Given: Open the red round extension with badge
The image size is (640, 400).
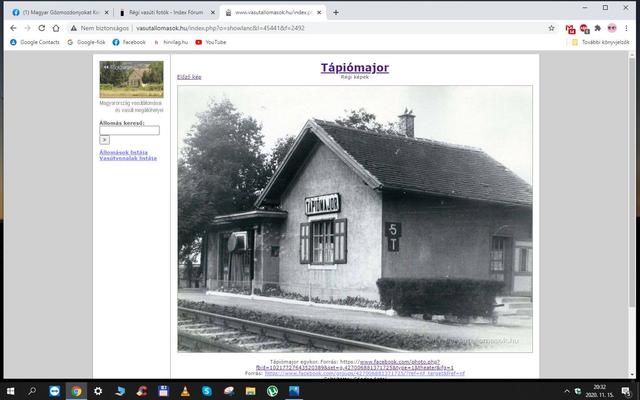Looking at the screenshot, I should click(584, 29).
